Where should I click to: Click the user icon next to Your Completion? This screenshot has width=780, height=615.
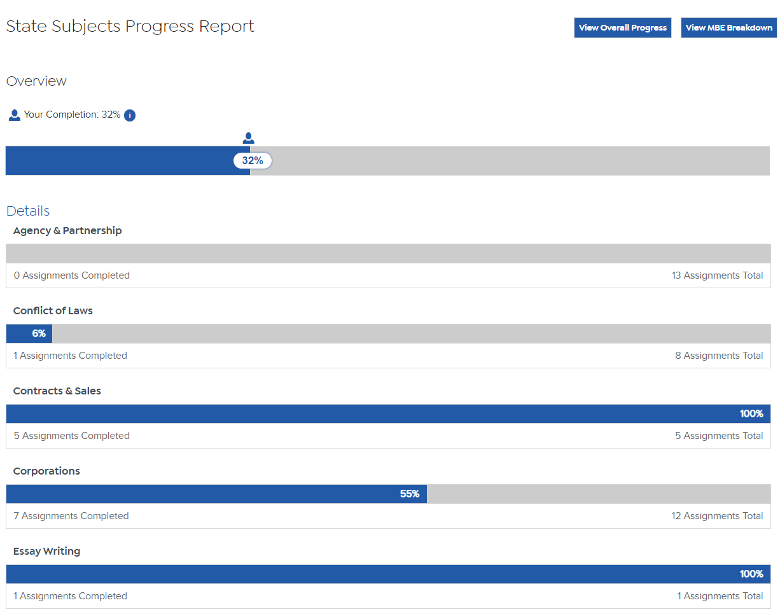[14, 115]
